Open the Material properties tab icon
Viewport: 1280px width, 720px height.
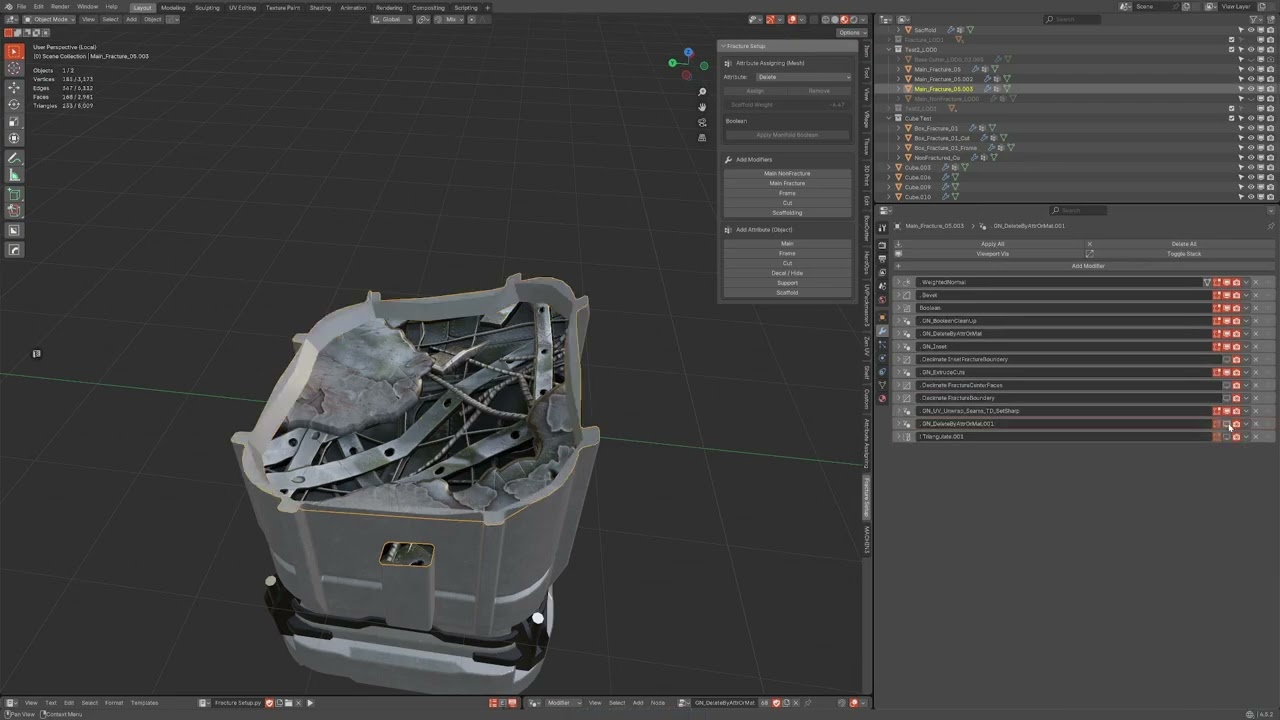[x=882, y=398]
